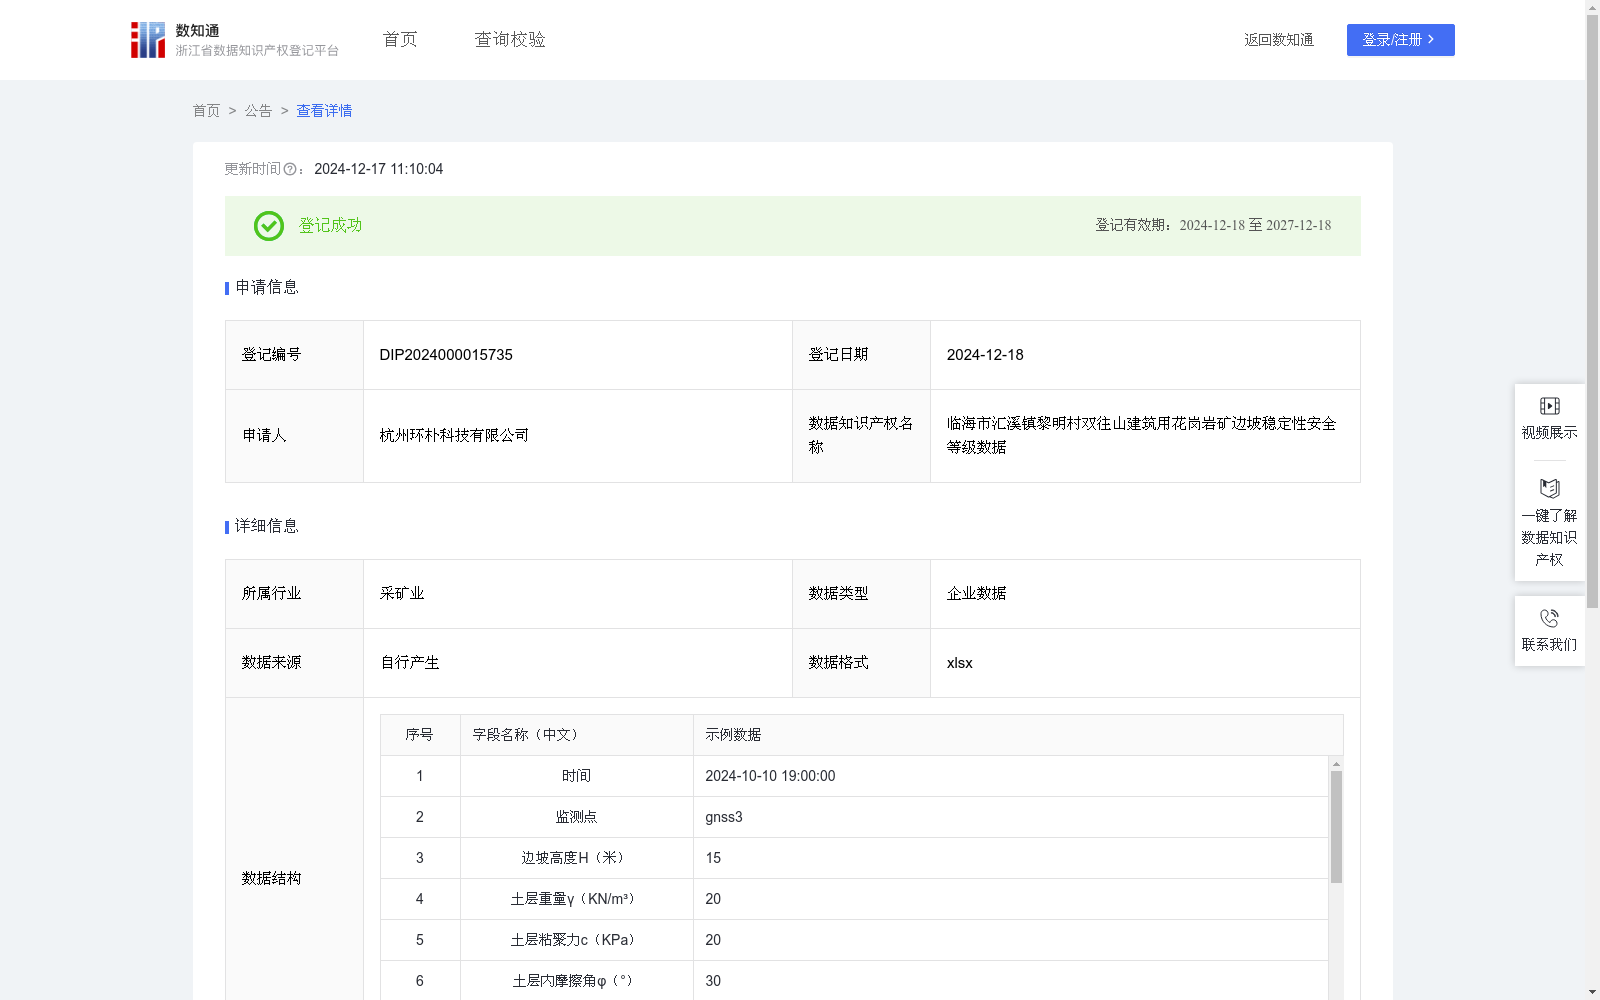Click the 企业数据 data type value
Image resolution: width=1600 pixels, height=1000 pixels.
click(977, 594)
